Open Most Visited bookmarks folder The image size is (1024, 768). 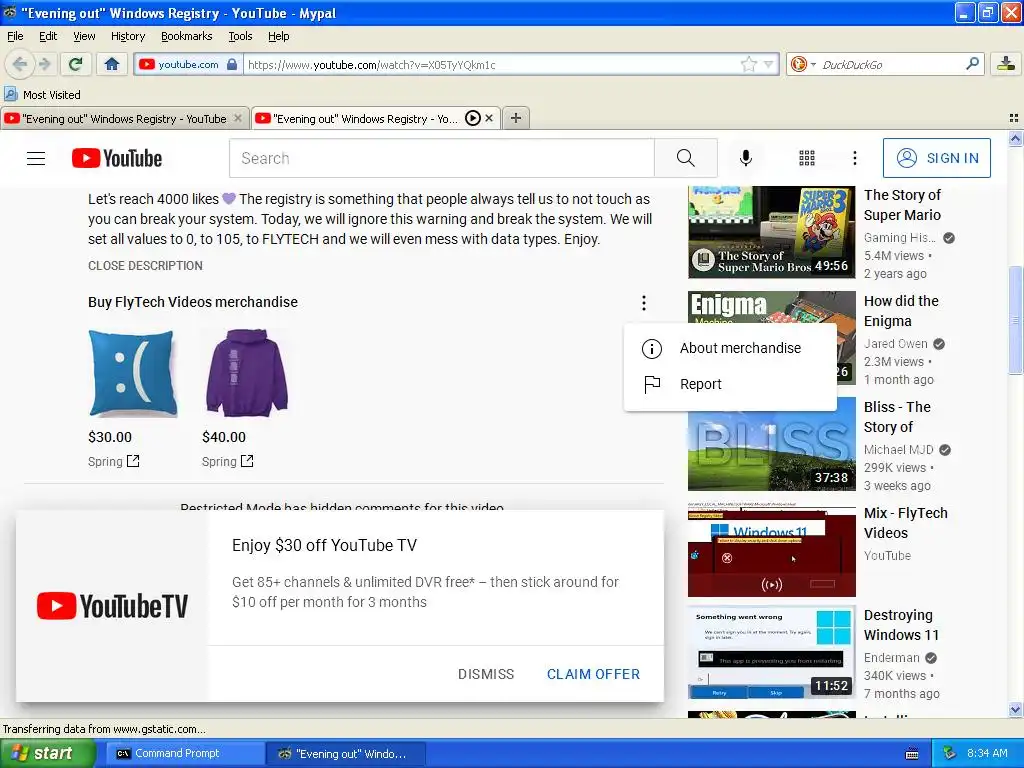[x=43, y=95]
